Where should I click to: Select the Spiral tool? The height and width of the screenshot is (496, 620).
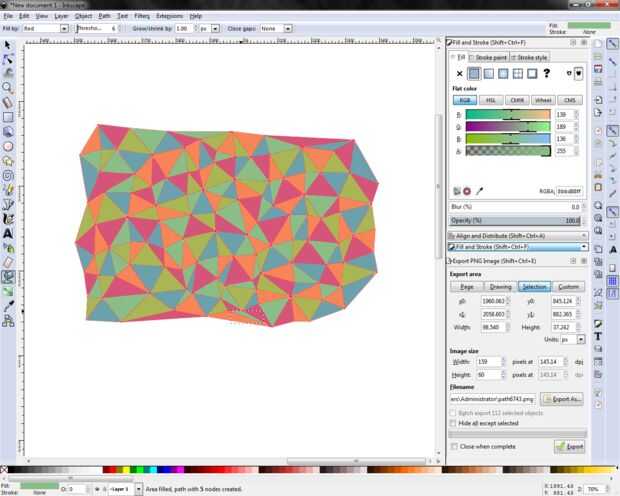[8, 176]
